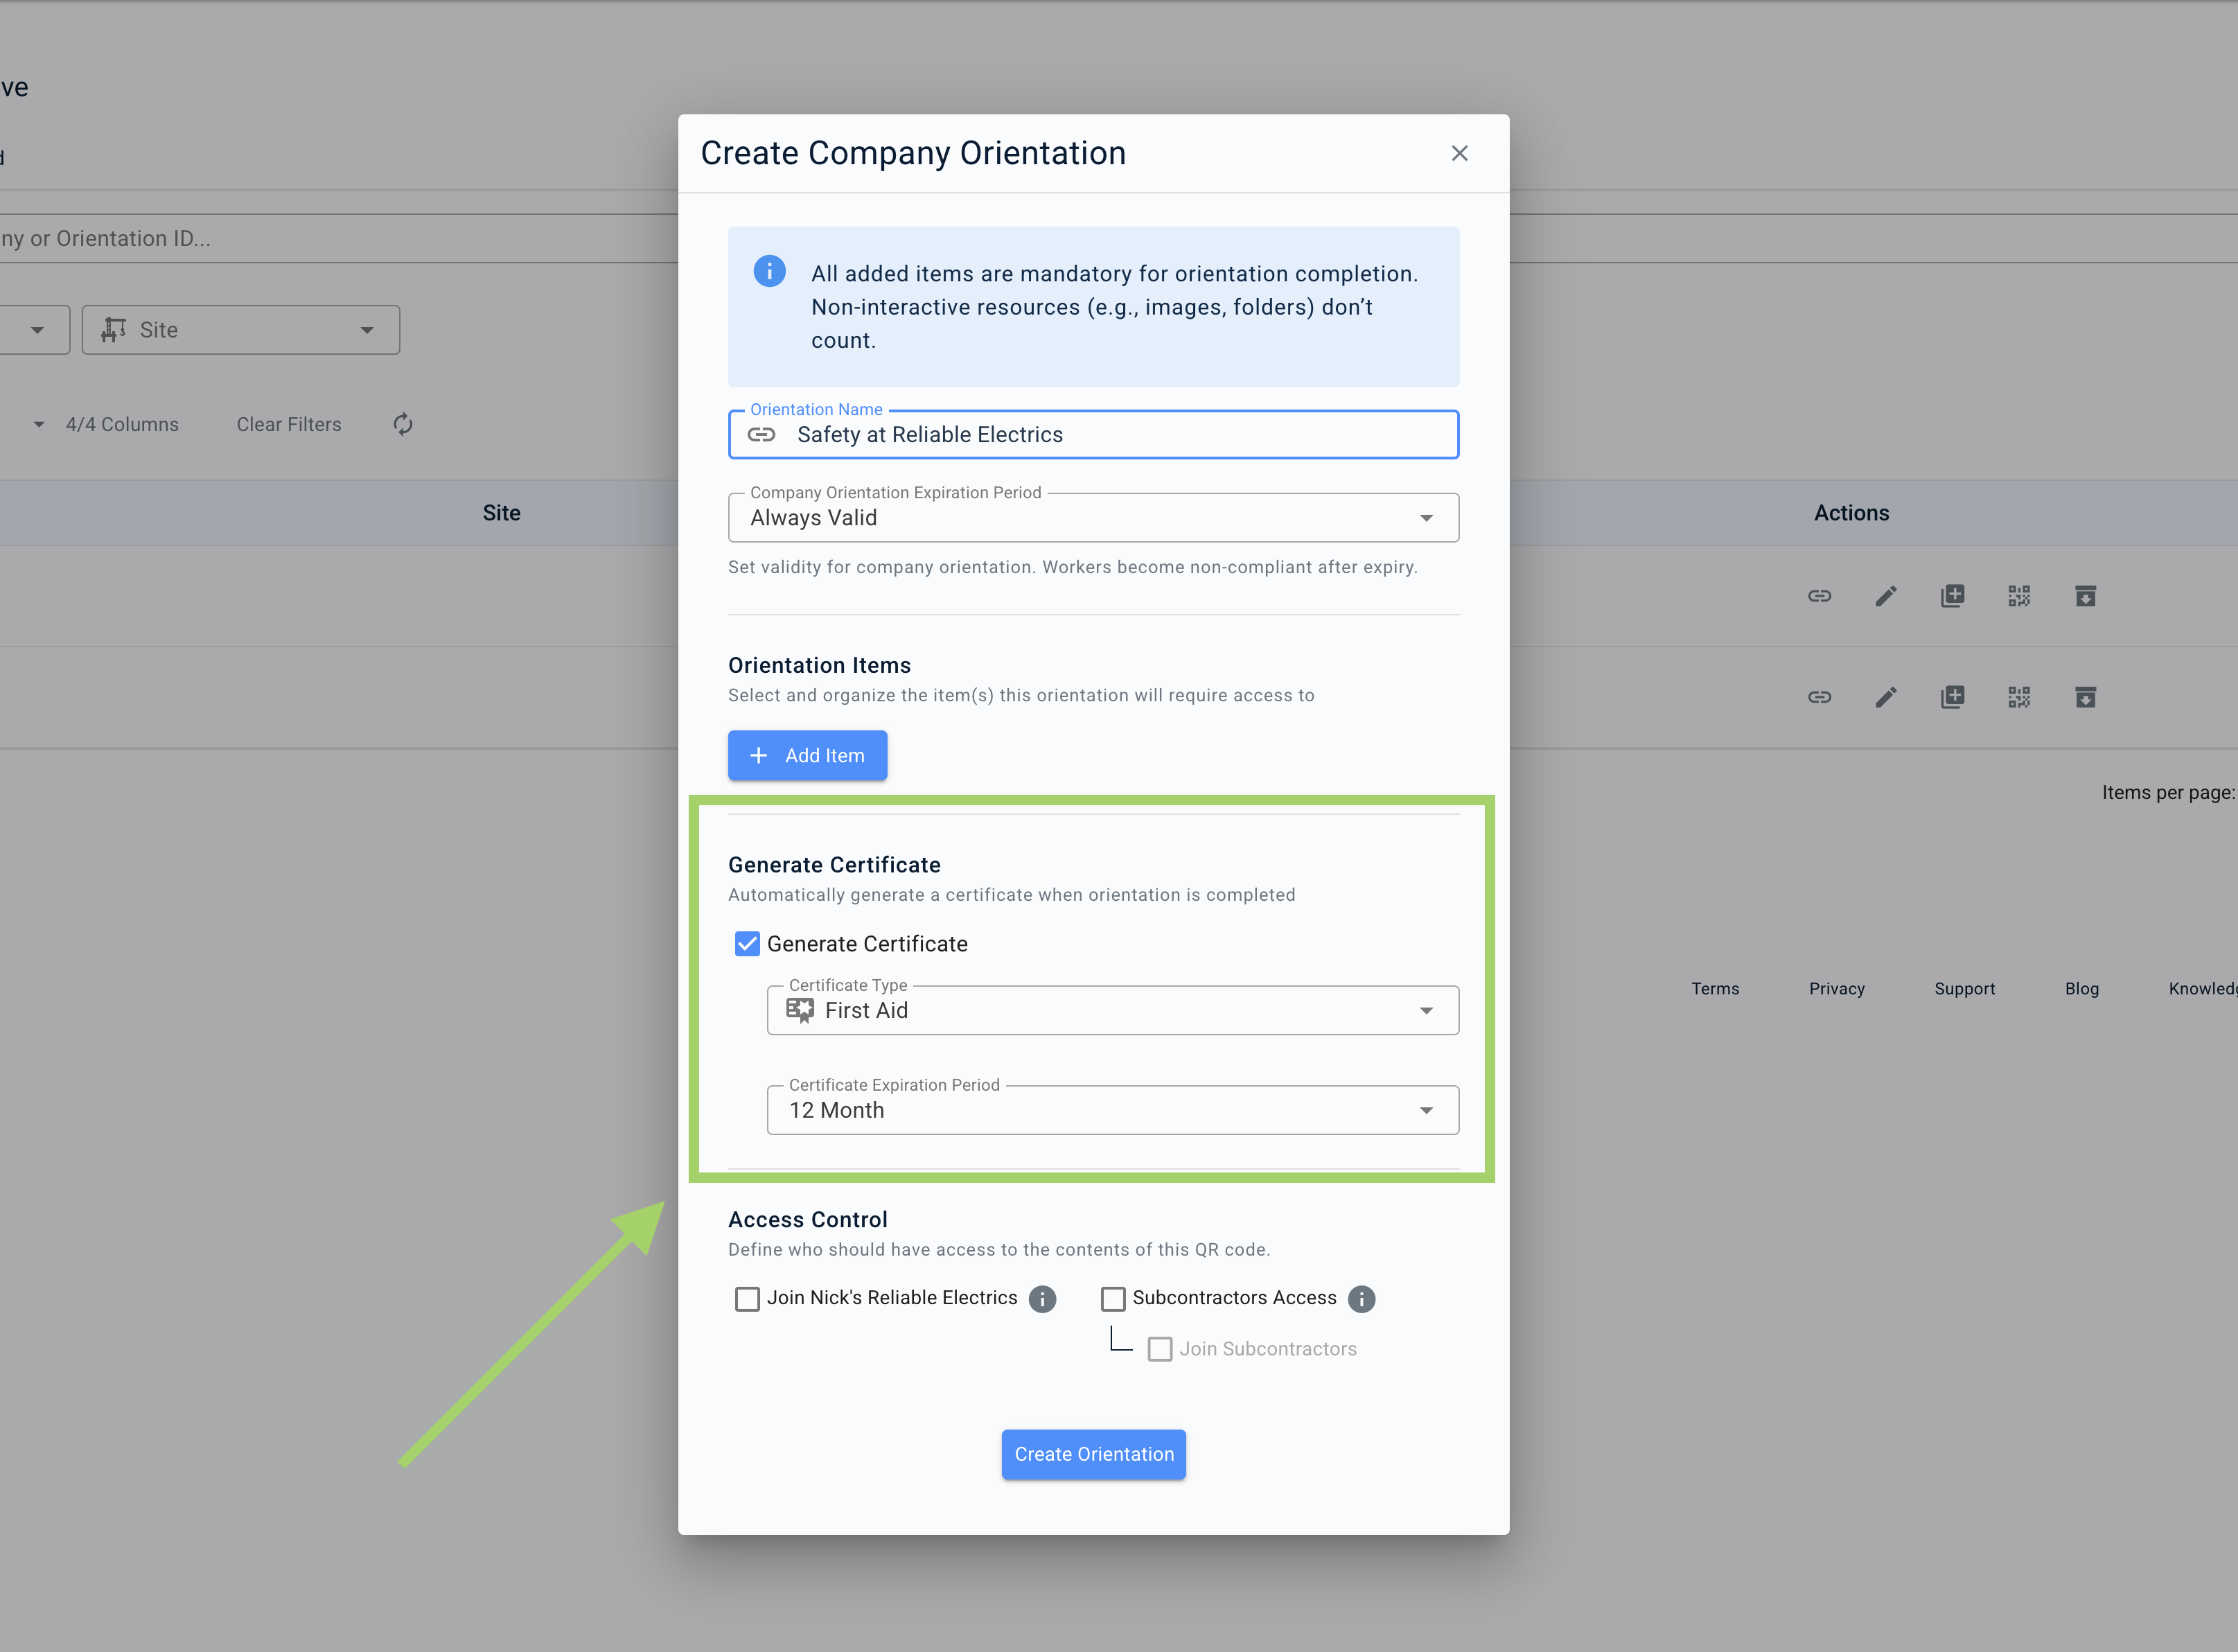Click info icon beside Subcontractors Access
2238x1652 pixels.
click(1361, 1298)
